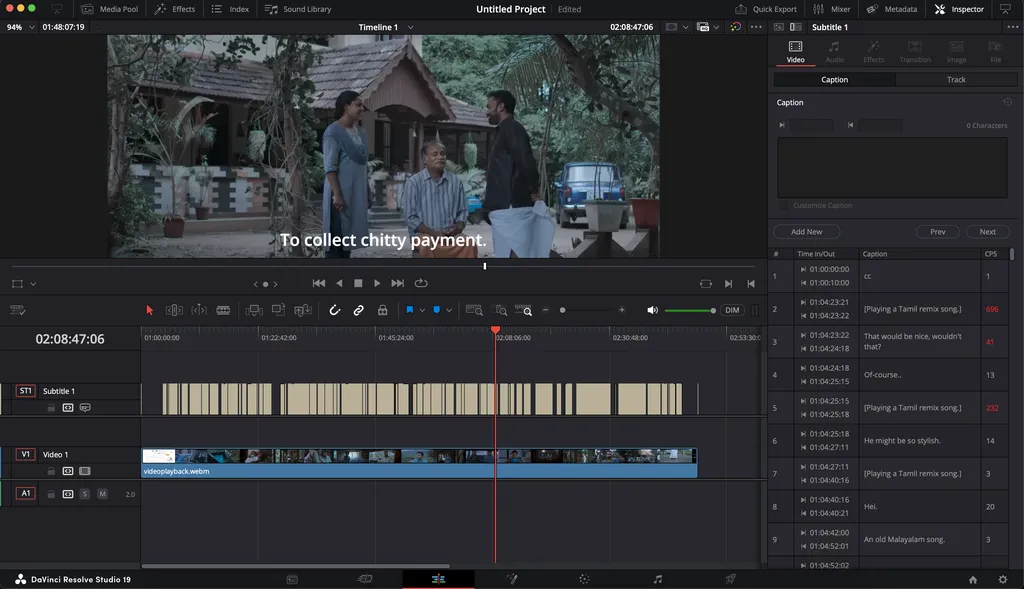
Task: Open the blue flag color dropdown arrow
Action: tap(422, 311)
